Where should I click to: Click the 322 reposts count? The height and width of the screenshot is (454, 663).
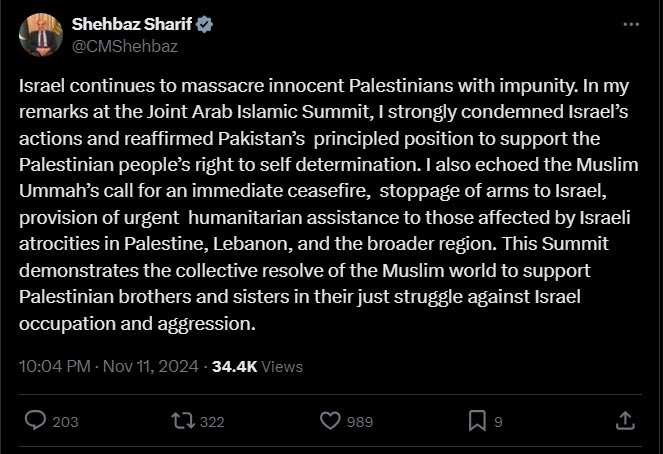tap(212, 422)
